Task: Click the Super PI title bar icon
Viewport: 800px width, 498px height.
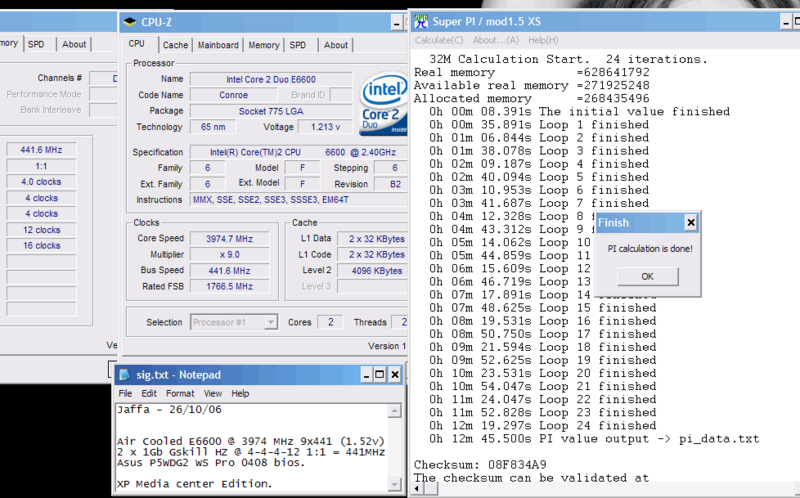Action: pyautogui.click(x=421, y=21)
